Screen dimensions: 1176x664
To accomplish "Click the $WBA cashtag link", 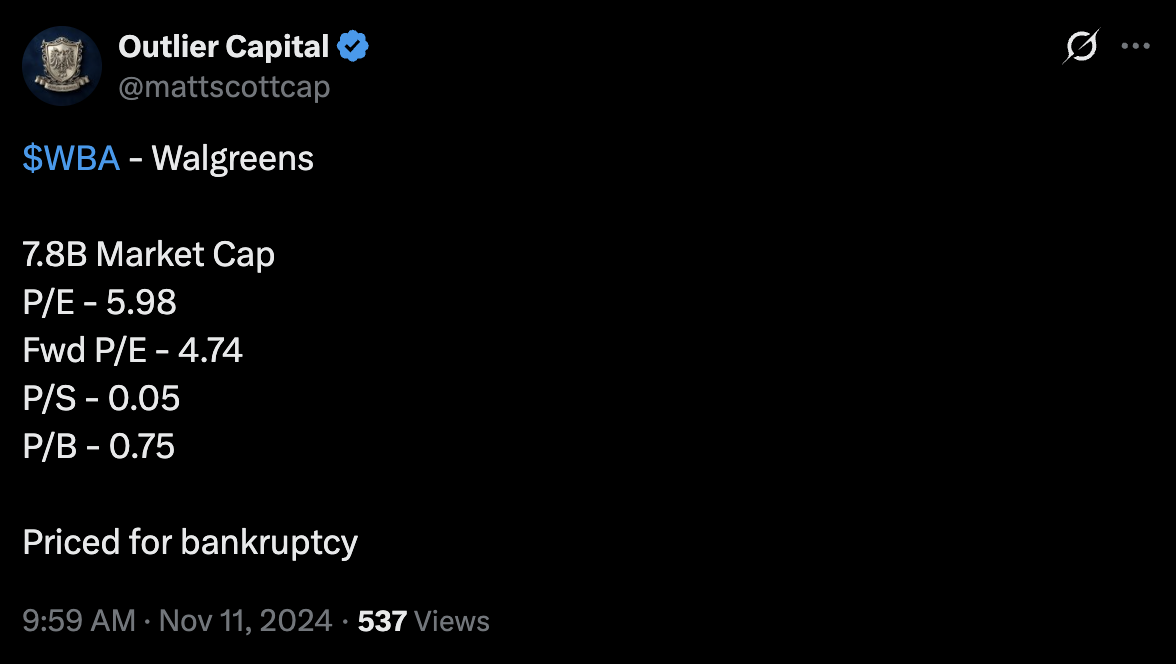I will pos(71,158).
